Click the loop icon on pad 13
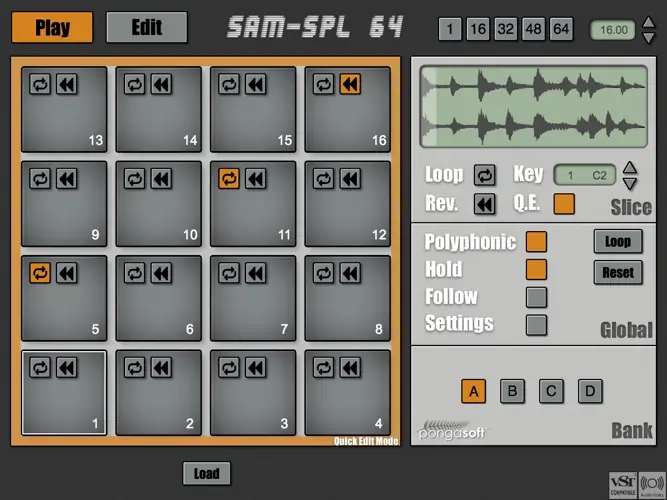667x500 pixels. tap(40, 84)
